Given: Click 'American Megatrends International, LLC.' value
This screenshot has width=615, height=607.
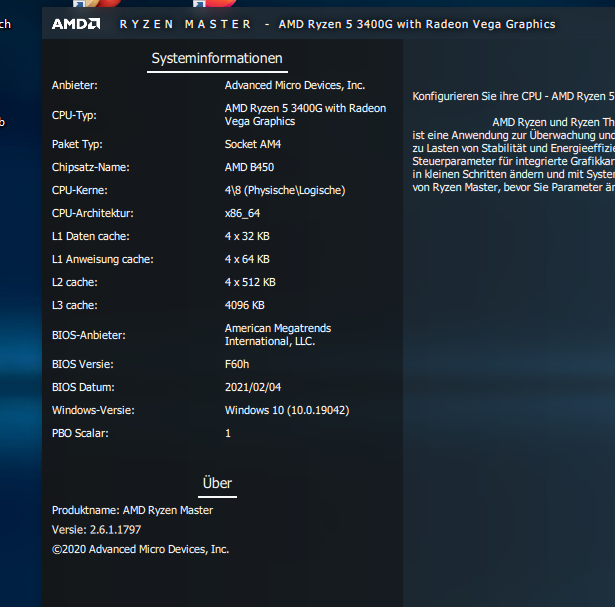Looking at the screenshot, I should tap(278, 334).
